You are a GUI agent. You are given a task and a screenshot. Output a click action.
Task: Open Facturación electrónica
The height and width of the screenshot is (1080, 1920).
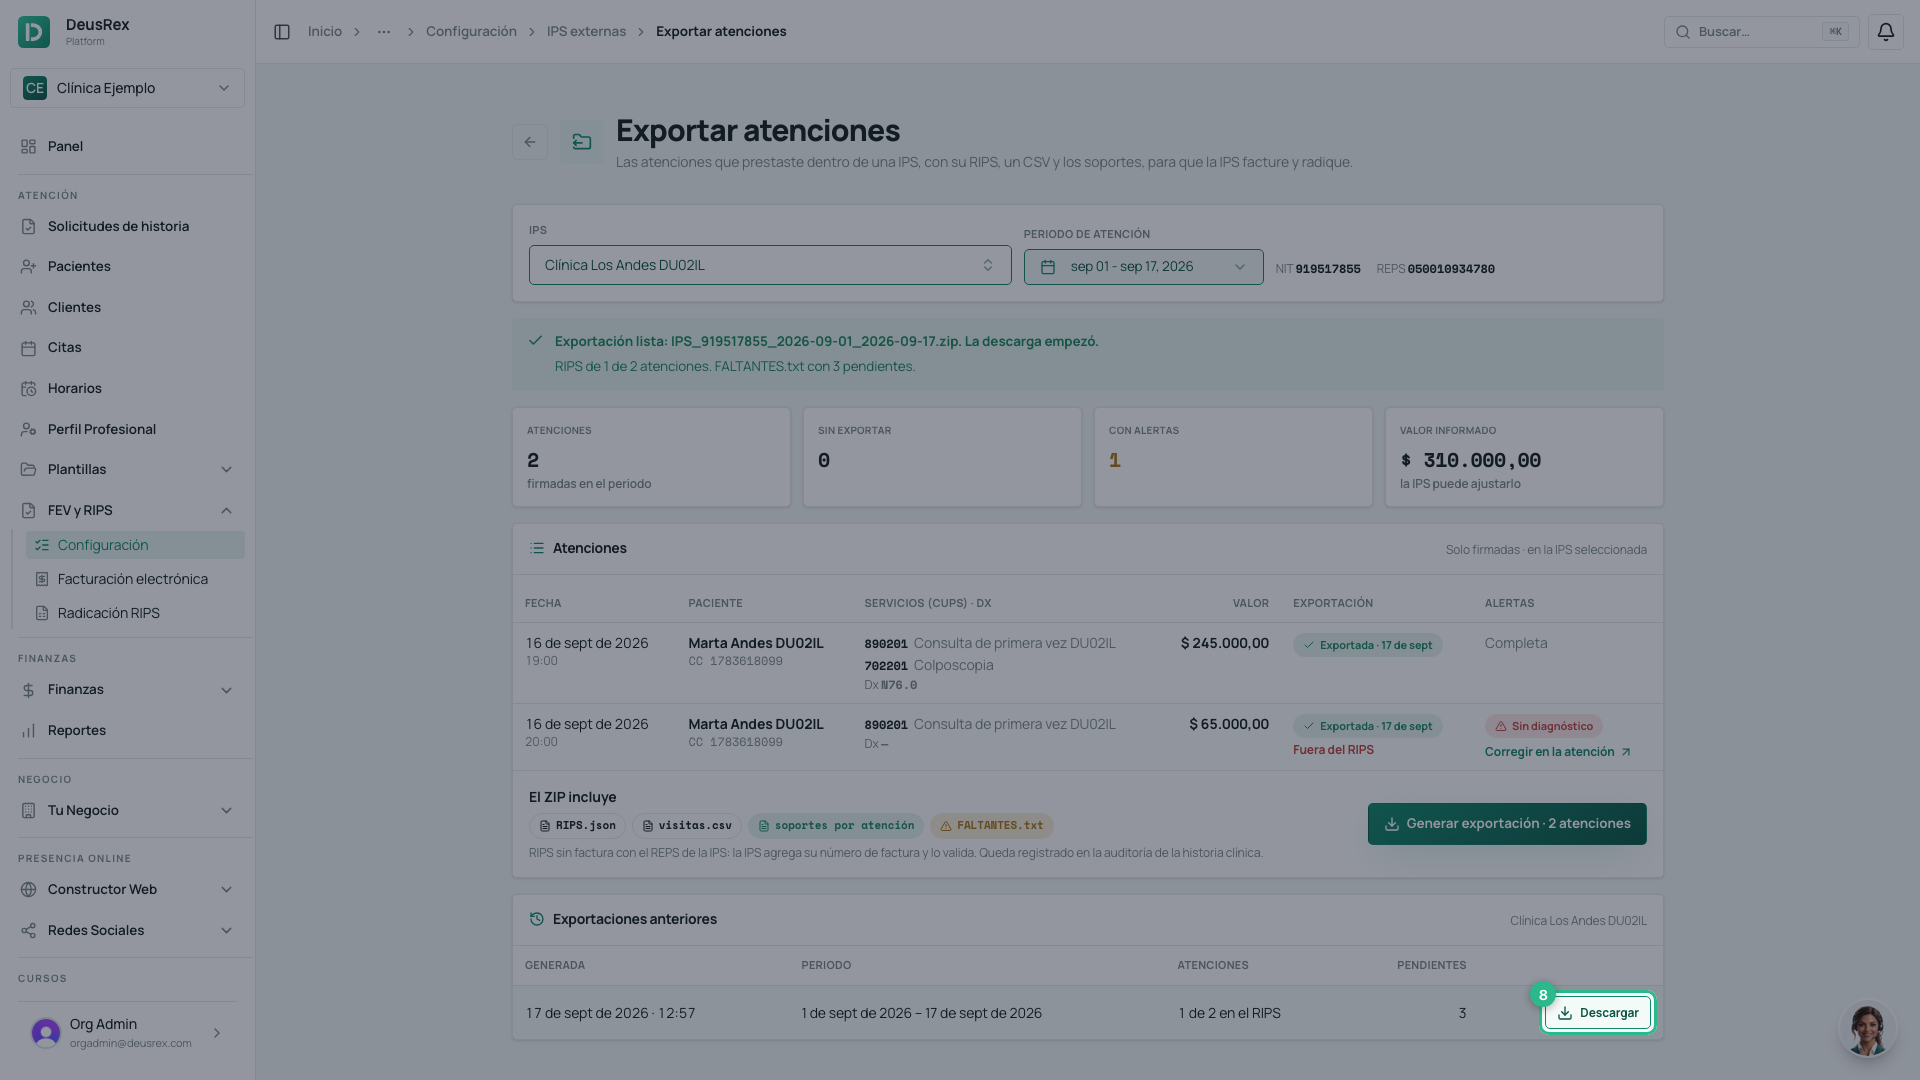[x=135, y=579]
